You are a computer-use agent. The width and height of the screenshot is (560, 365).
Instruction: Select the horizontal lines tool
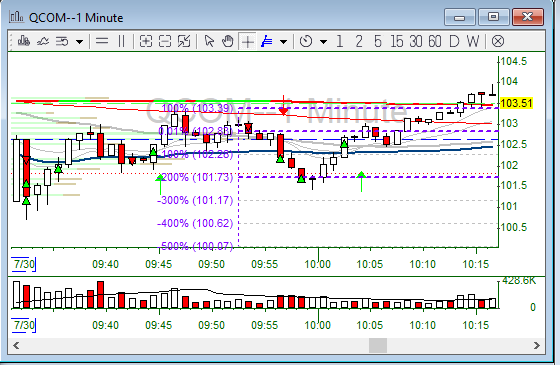102,41
